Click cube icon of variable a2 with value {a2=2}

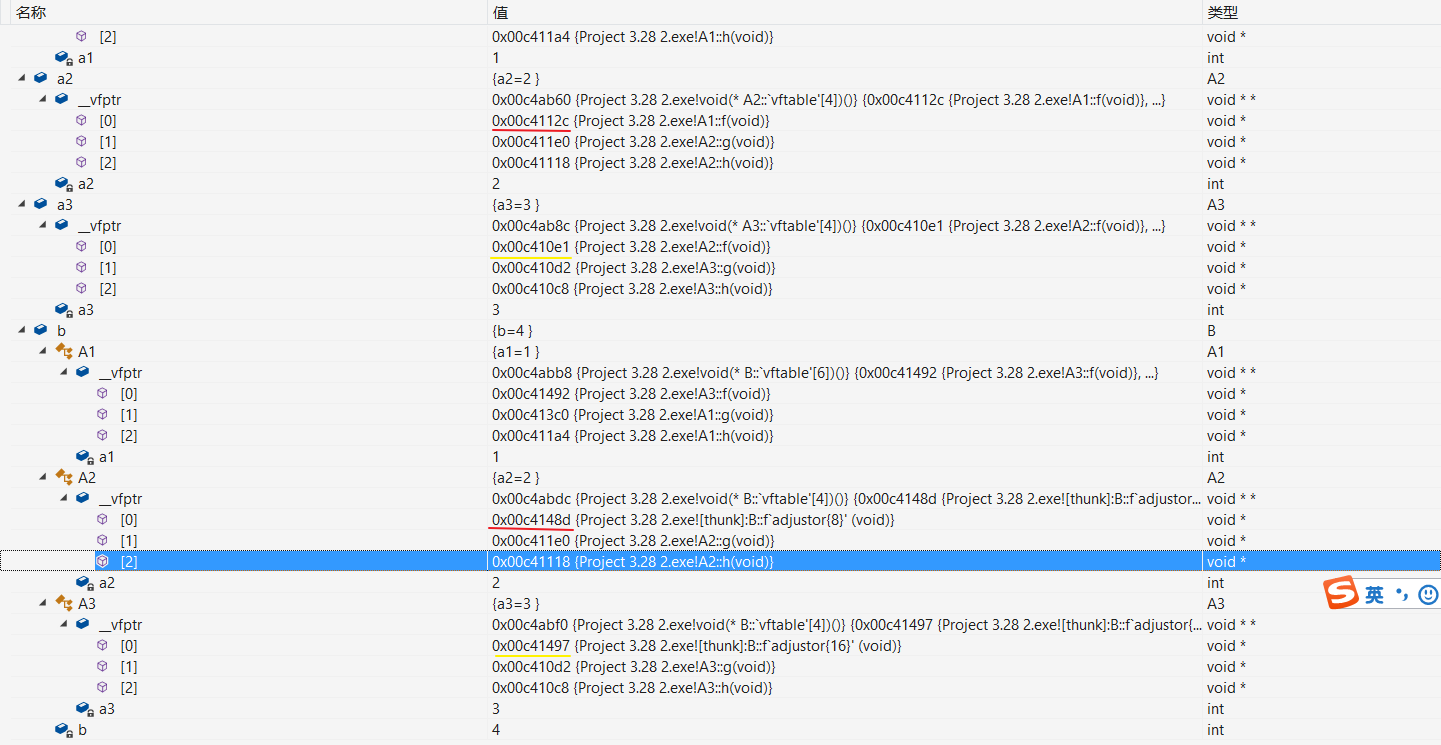click(x=40, y=78)
